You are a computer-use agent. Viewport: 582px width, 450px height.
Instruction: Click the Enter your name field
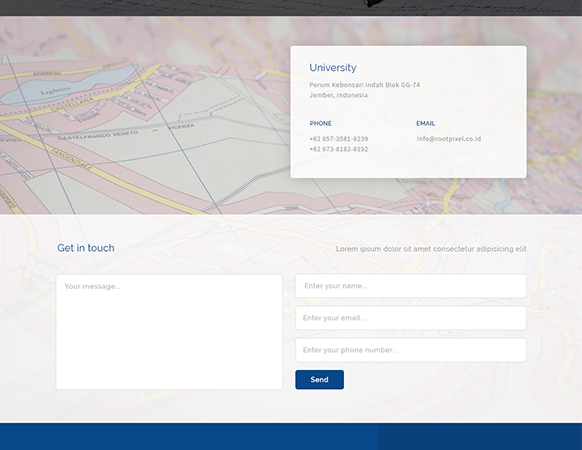point(411,286)
